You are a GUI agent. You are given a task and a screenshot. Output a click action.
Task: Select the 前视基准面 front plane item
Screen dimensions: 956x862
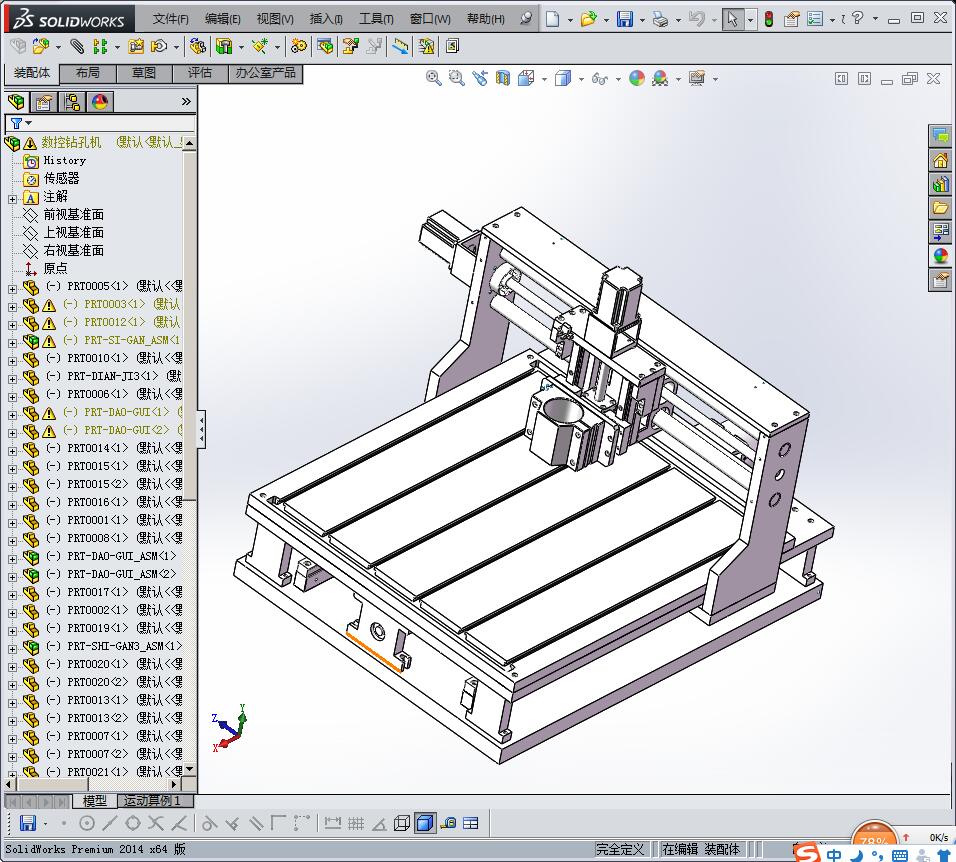tap(73, 215)
